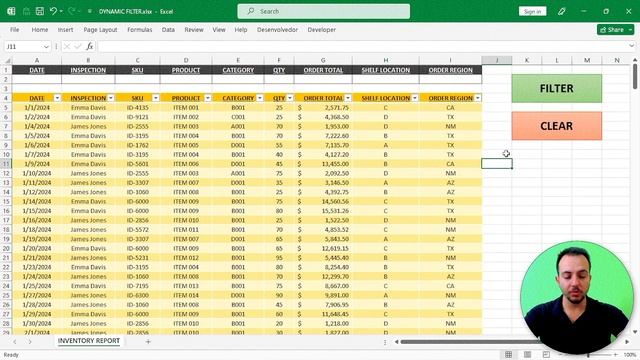This screenshot has width=640, height=360.
Task: Click the Redo arrow icon
Action: click(x=71, y=11)
